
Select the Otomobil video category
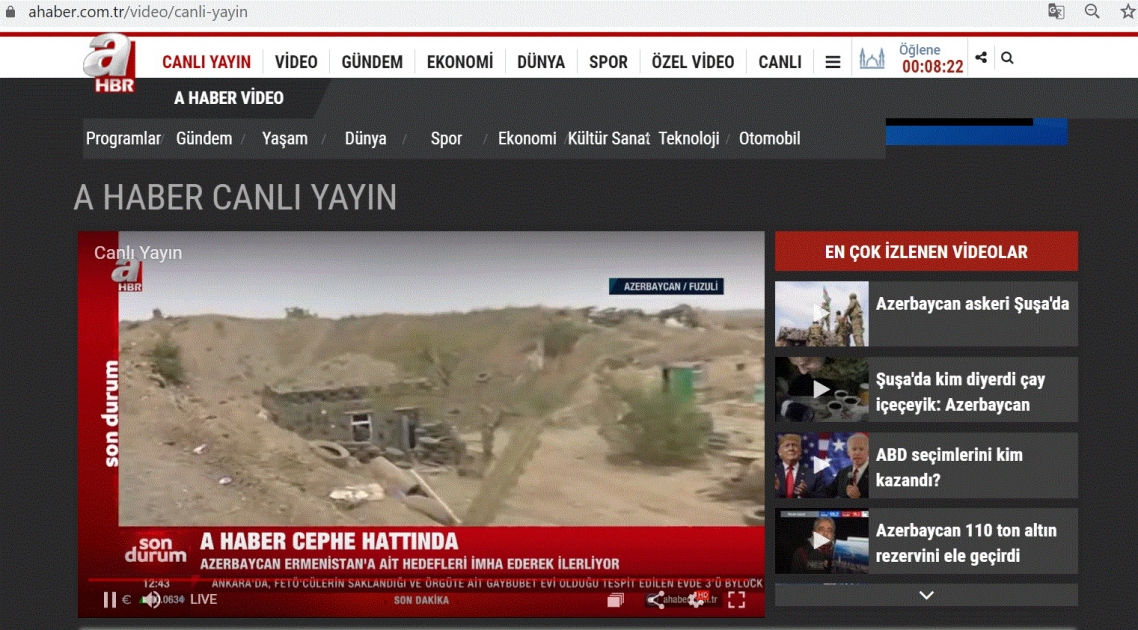(769, 139)
